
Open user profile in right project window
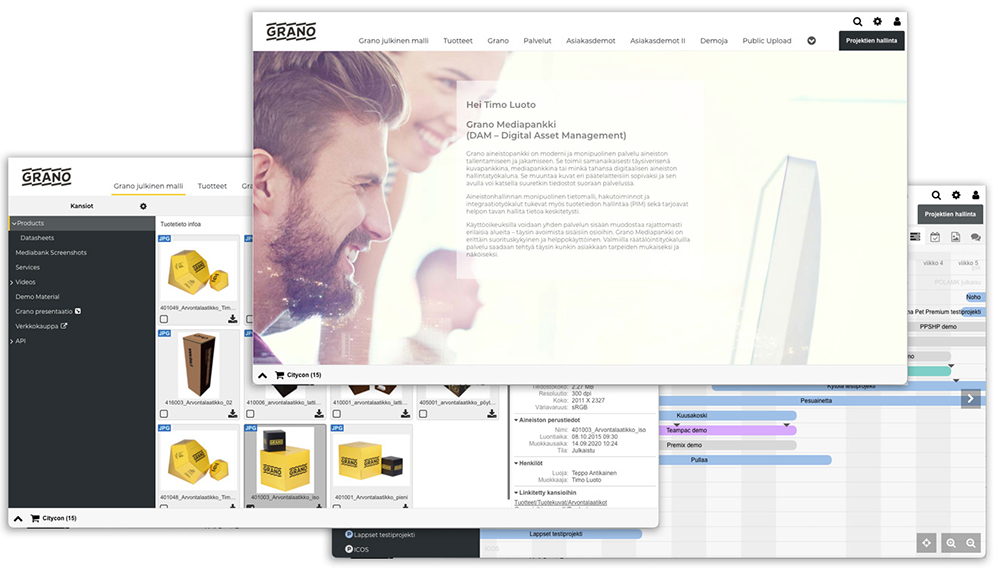pyautogui.click(x=976, y=196)
